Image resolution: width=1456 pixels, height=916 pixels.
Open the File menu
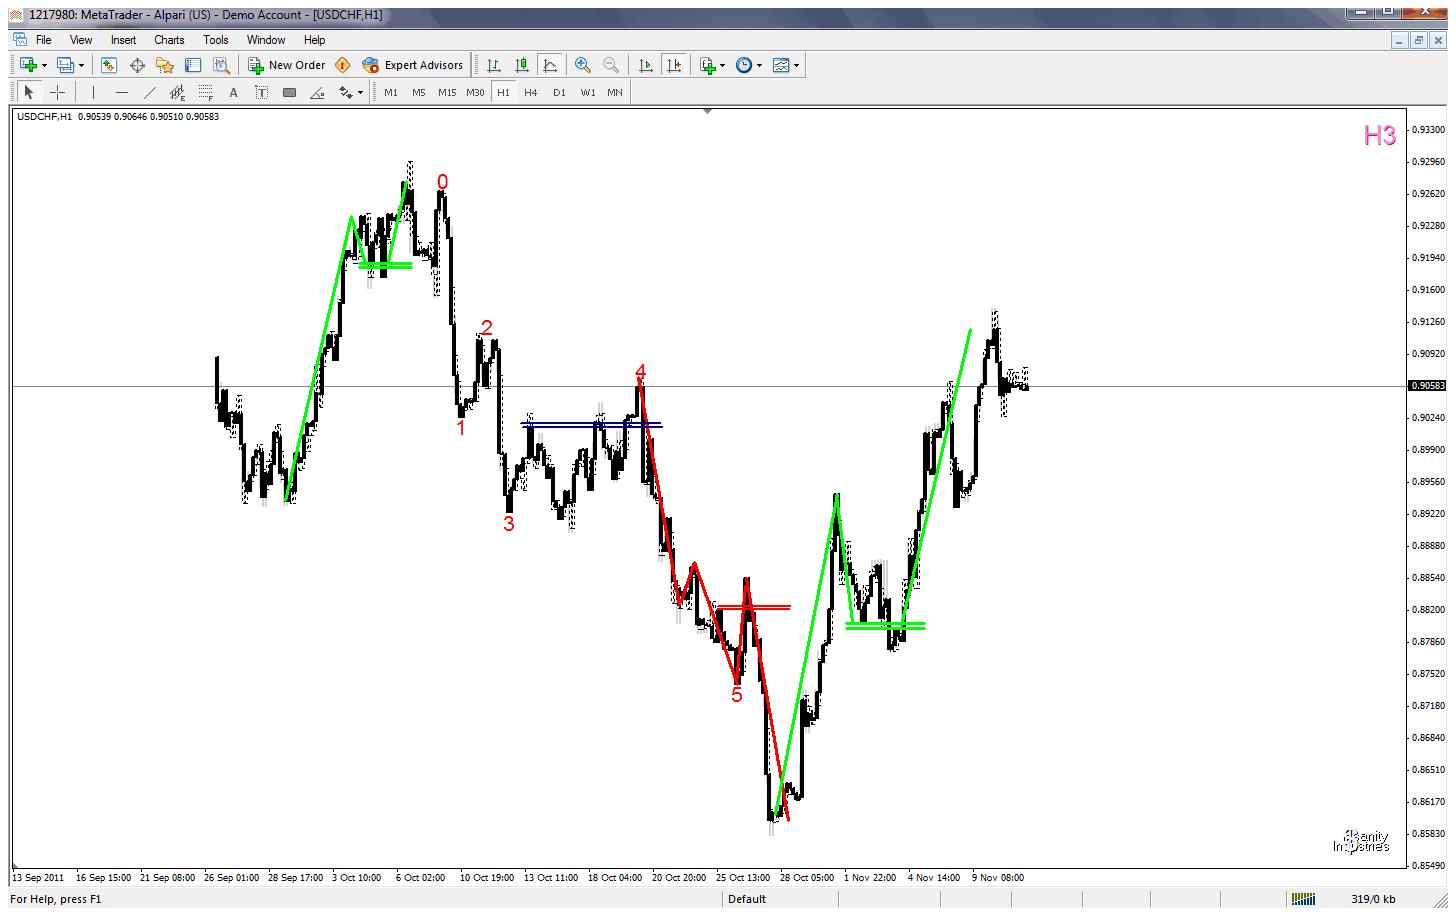tap(44, 40)
